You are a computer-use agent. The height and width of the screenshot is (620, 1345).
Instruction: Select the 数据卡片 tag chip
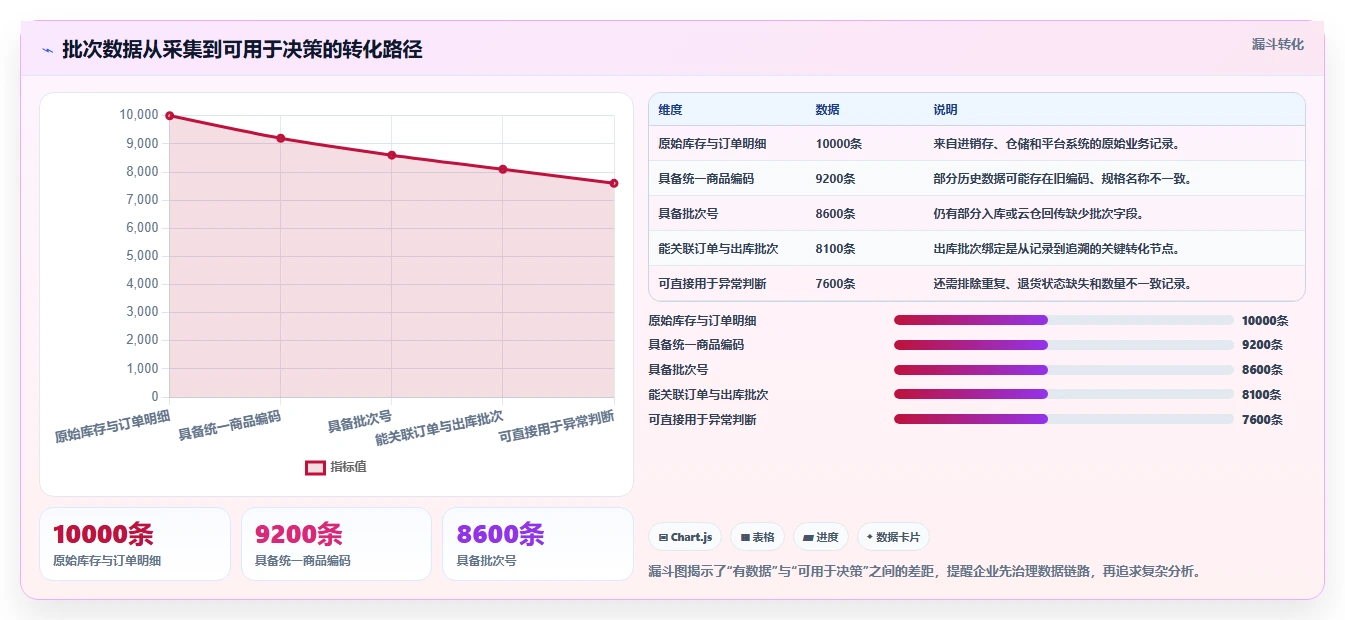click(x=893, y=537)
